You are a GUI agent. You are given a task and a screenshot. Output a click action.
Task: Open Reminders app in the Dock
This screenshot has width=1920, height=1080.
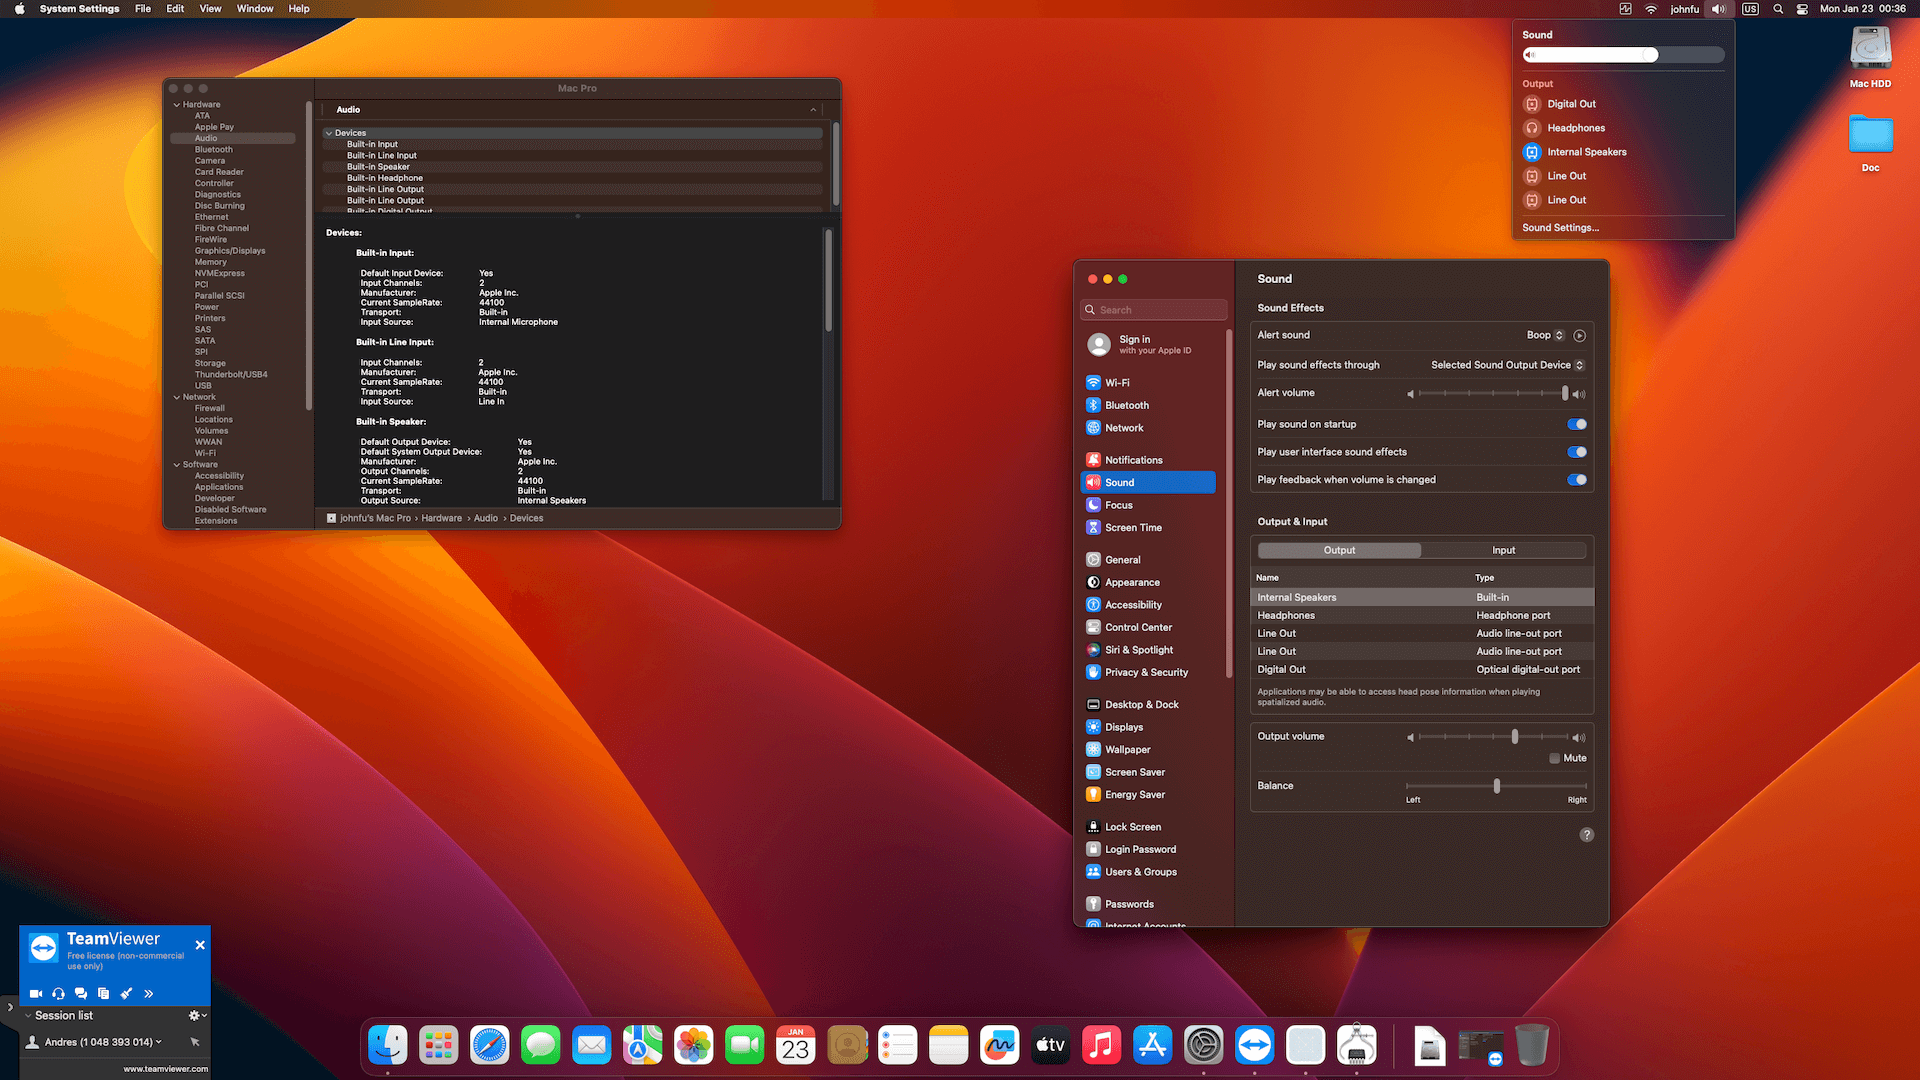click(x=898, y=1046)
